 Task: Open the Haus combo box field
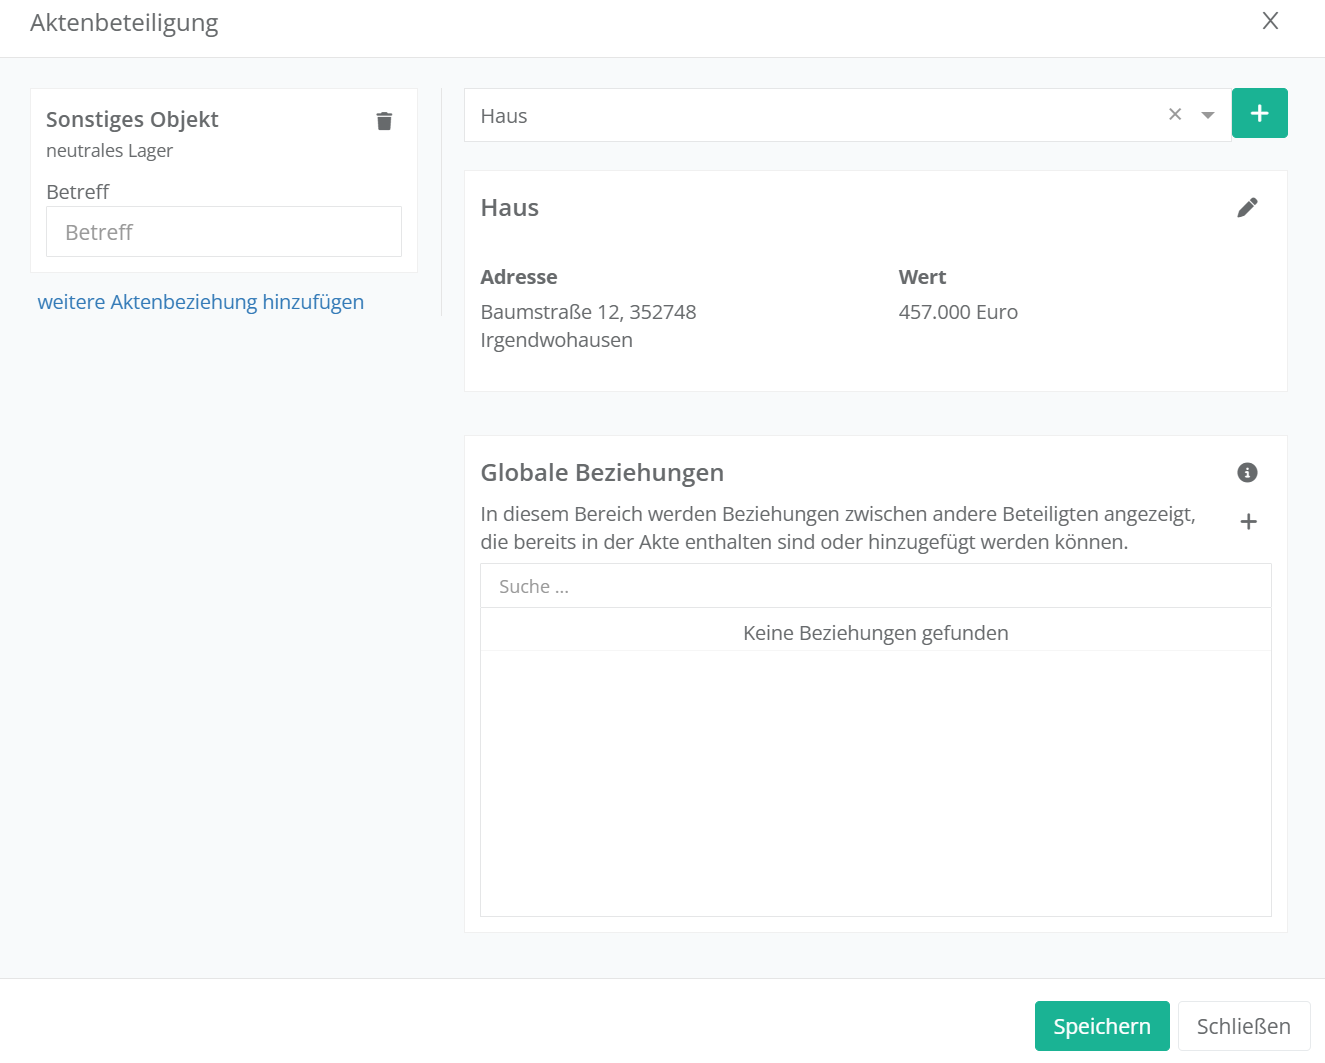[x=800, y=116]
